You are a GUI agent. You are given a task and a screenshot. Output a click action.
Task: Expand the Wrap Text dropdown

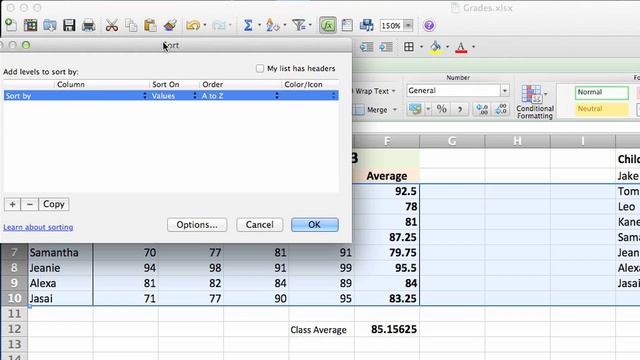[394, 91]
